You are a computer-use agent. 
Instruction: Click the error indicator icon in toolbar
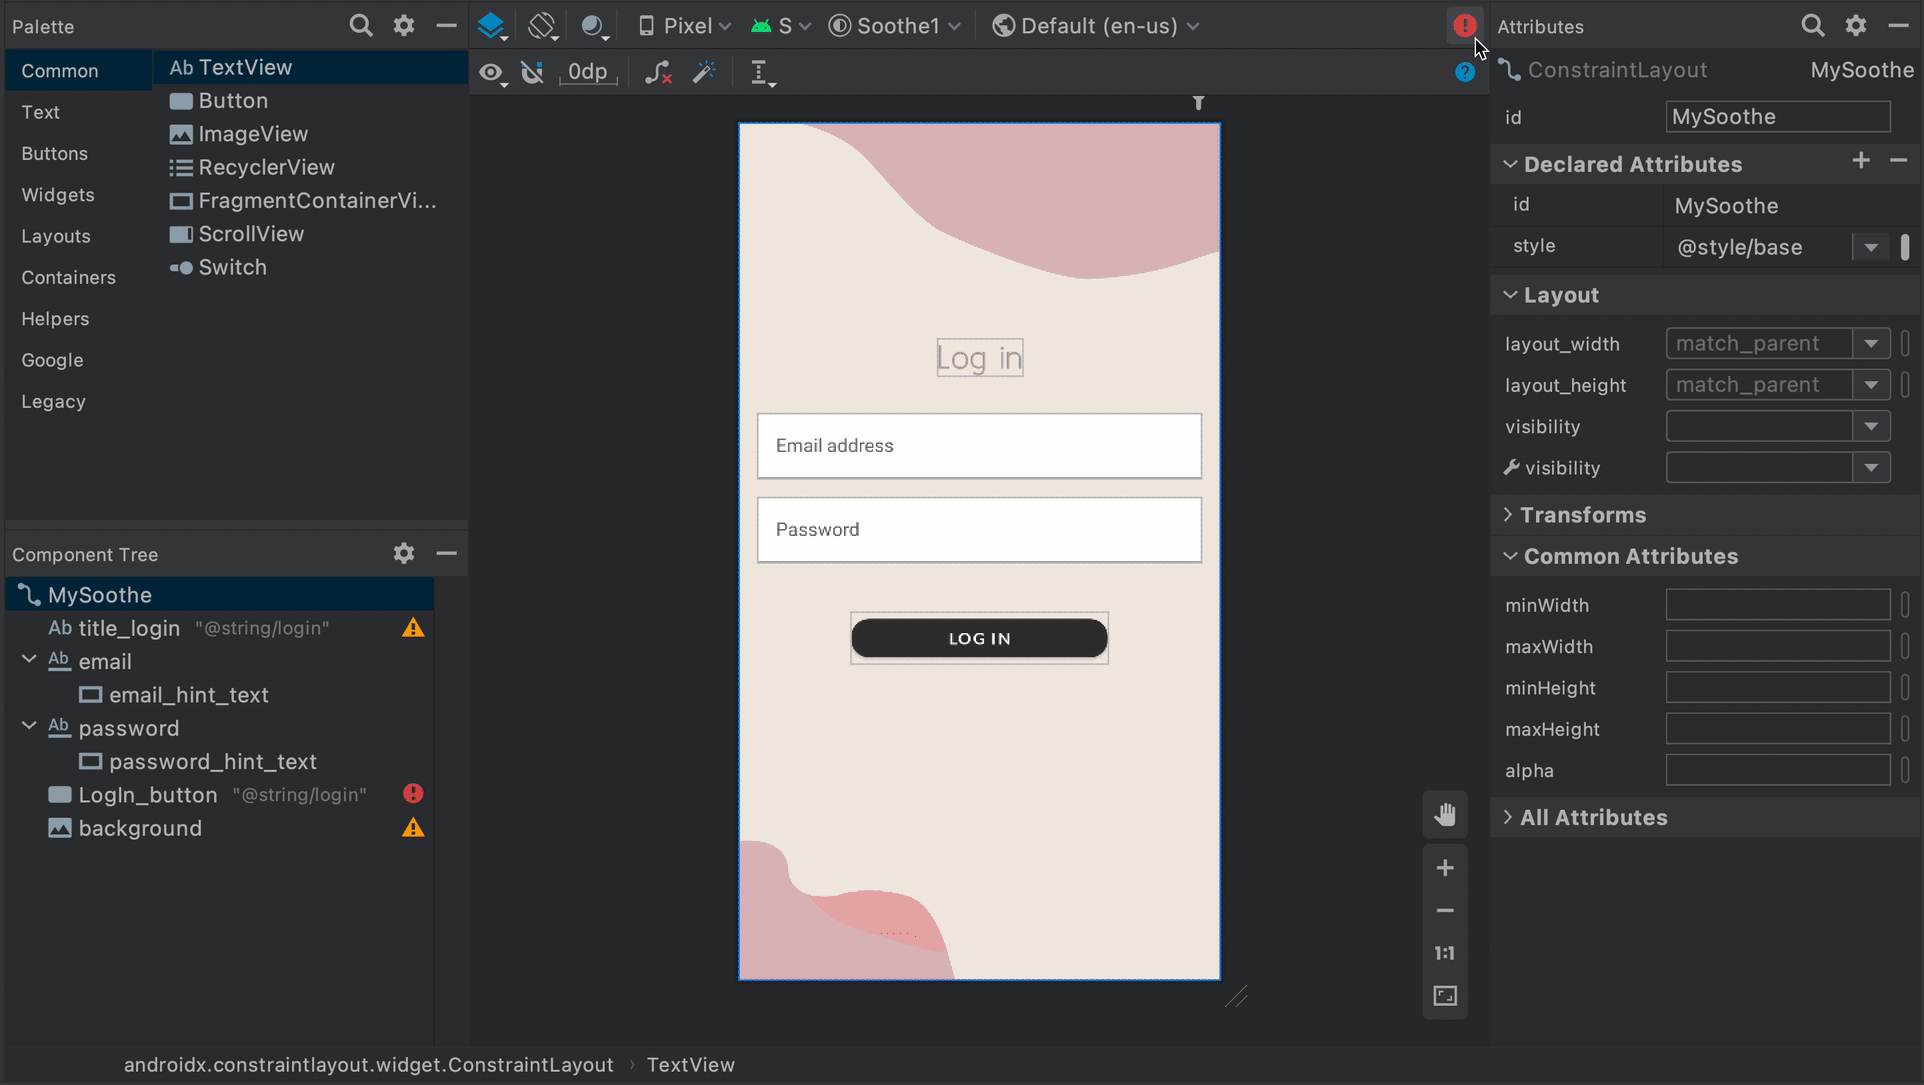[x=1464, y=25]
